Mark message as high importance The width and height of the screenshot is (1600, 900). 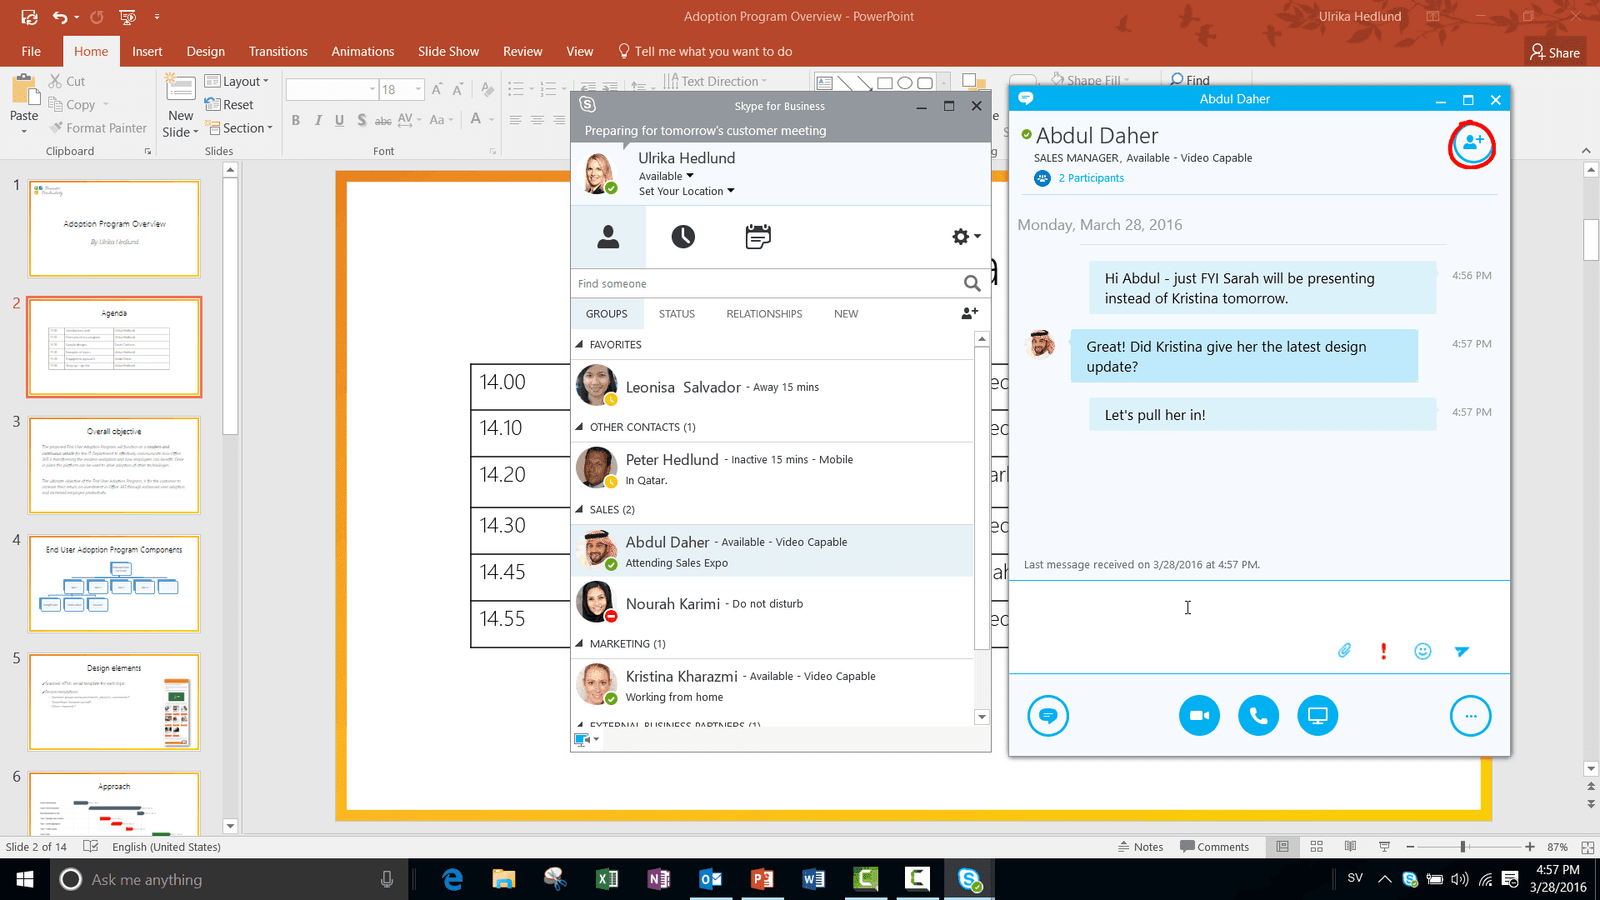(1383, 651)
